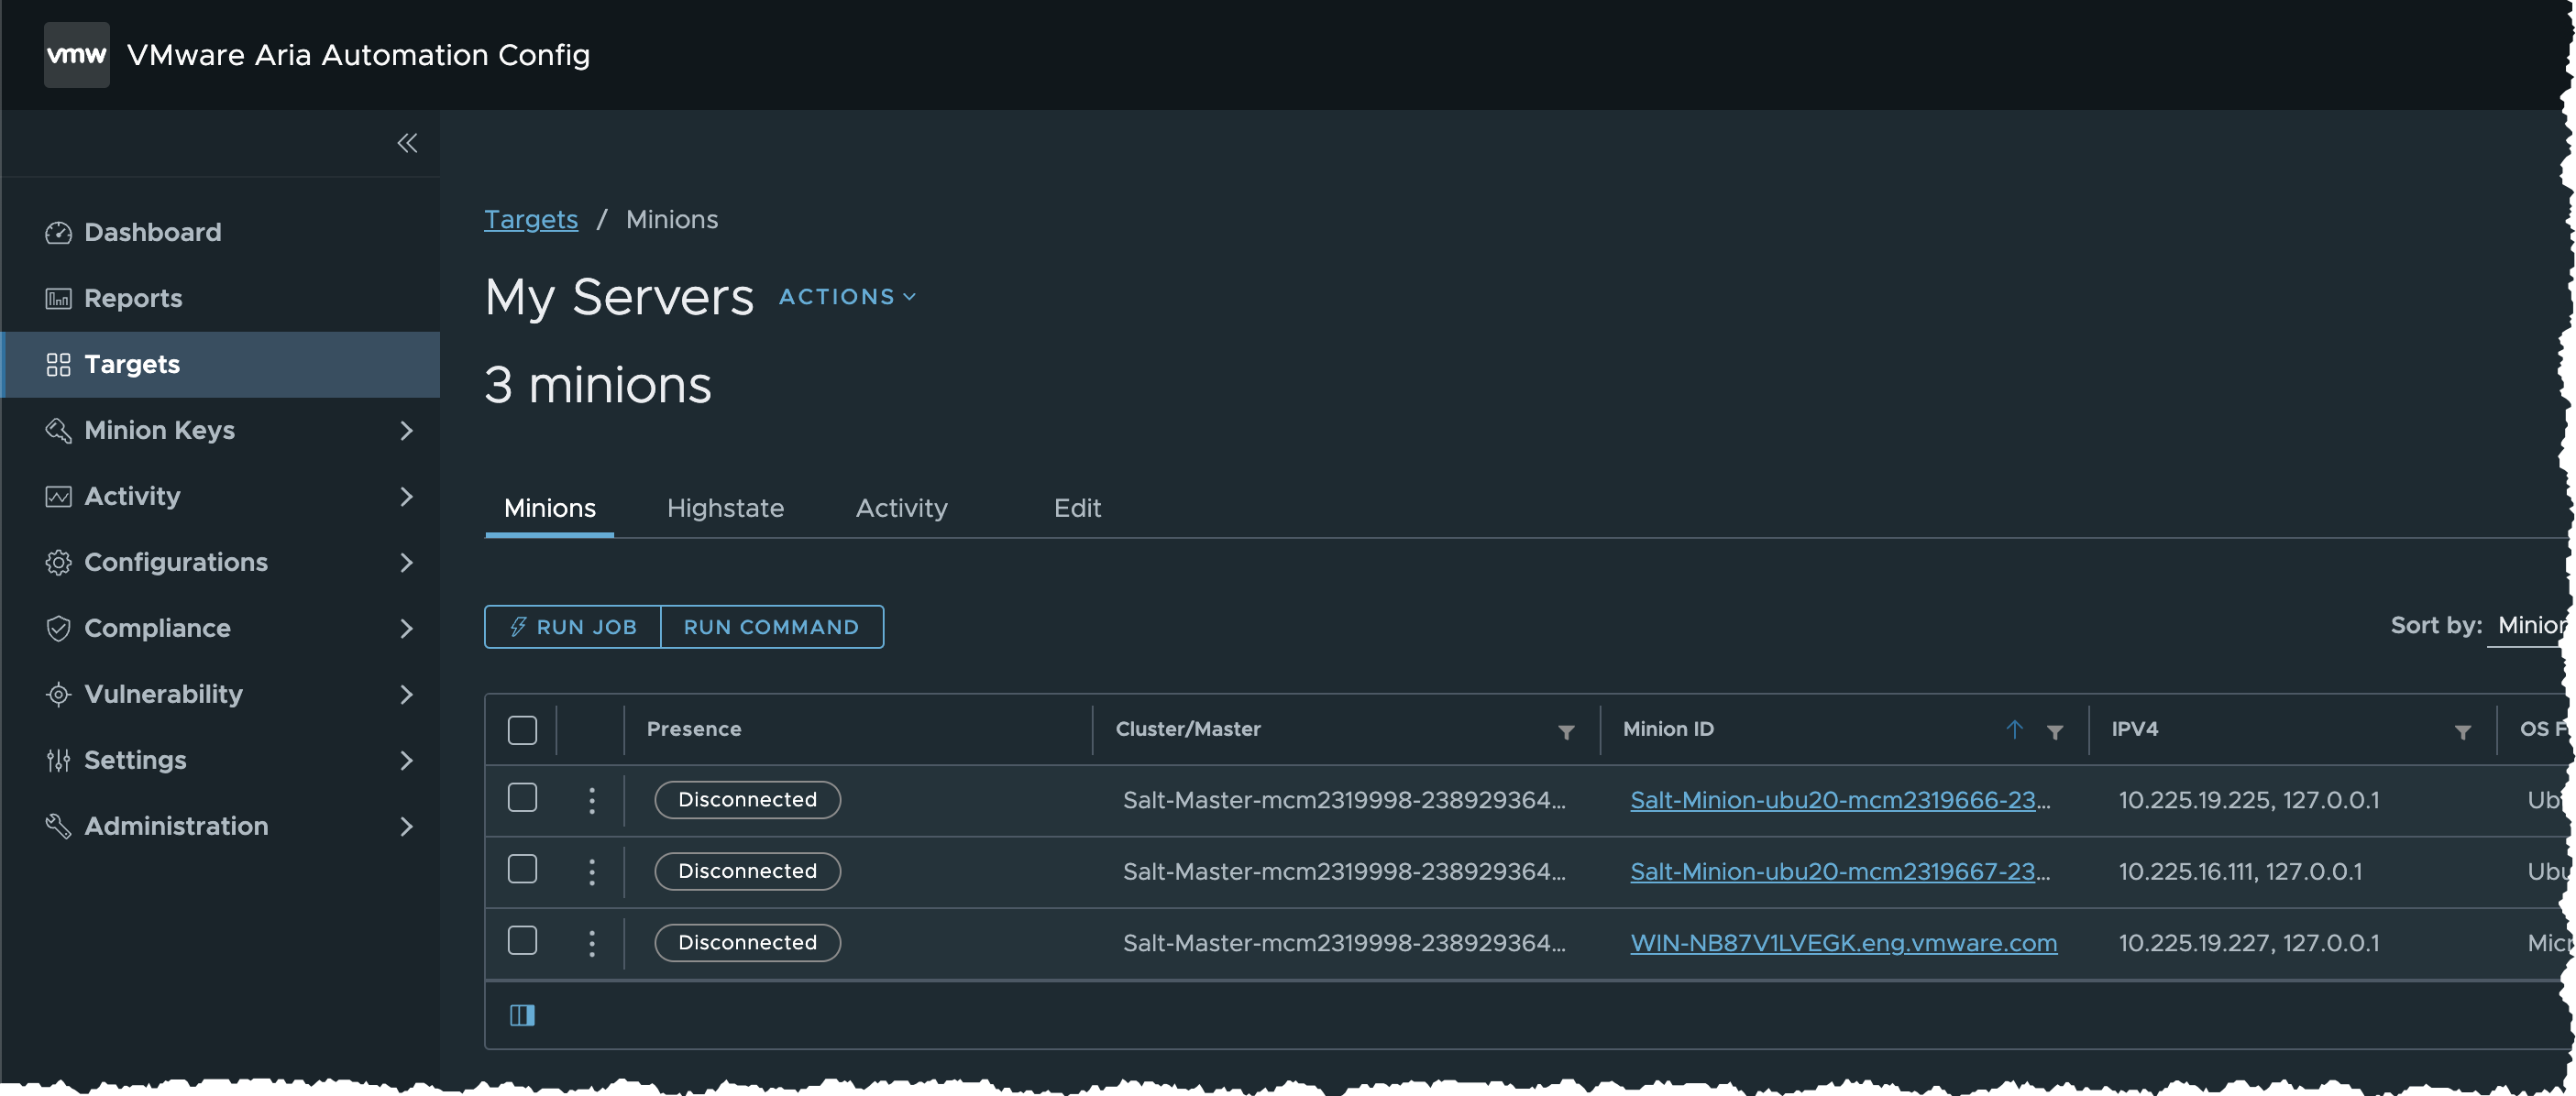Expand the Minion Keys submenu chevron

(406, 431)
